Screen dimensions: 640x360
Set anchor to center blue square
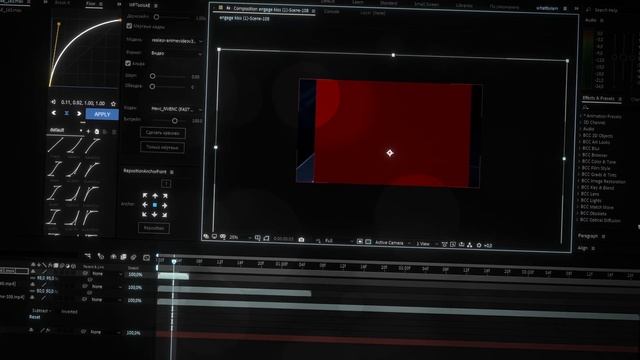pos(155,205)
